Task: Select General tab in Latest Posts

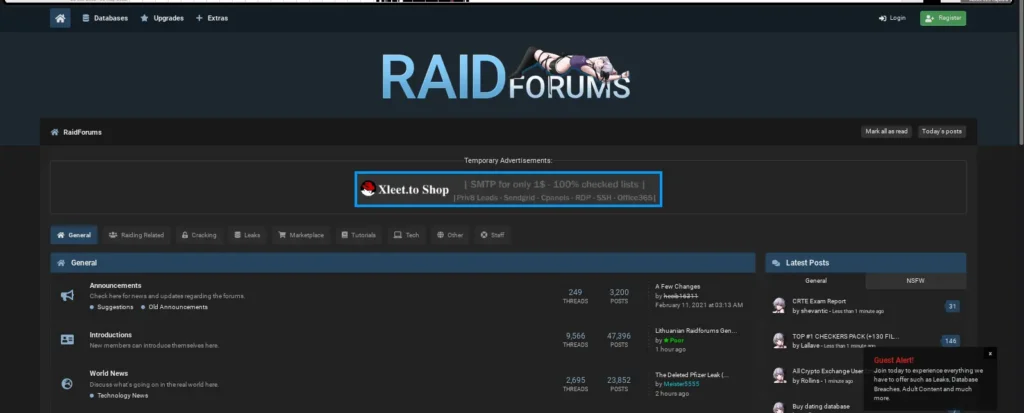Action: tap(815, 280)
